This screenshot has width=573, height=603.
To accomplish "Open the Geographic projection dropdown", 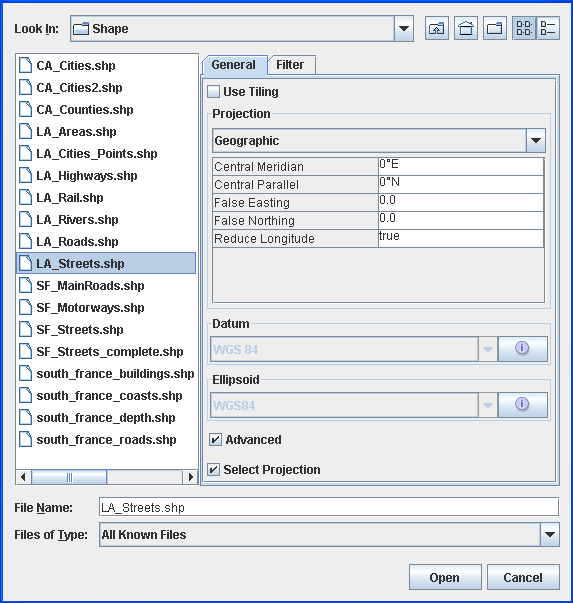I will [536, 140].
